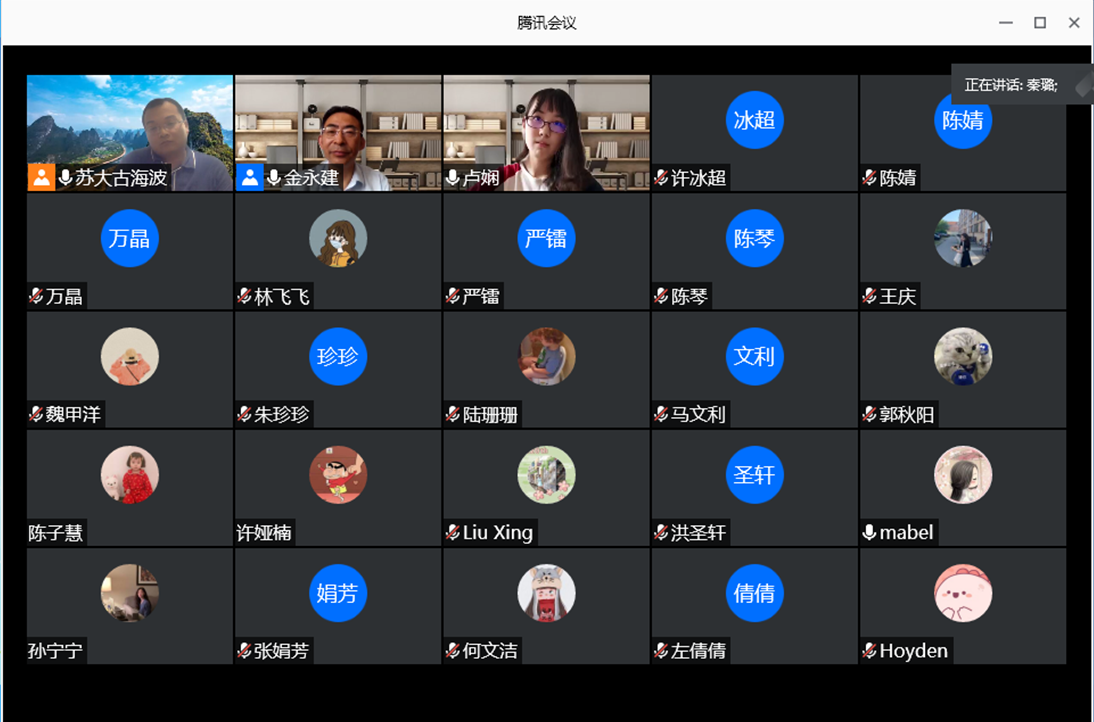Click the muted mic icon for 郭秋阳
1094x722 pixels.
point(869,414)
